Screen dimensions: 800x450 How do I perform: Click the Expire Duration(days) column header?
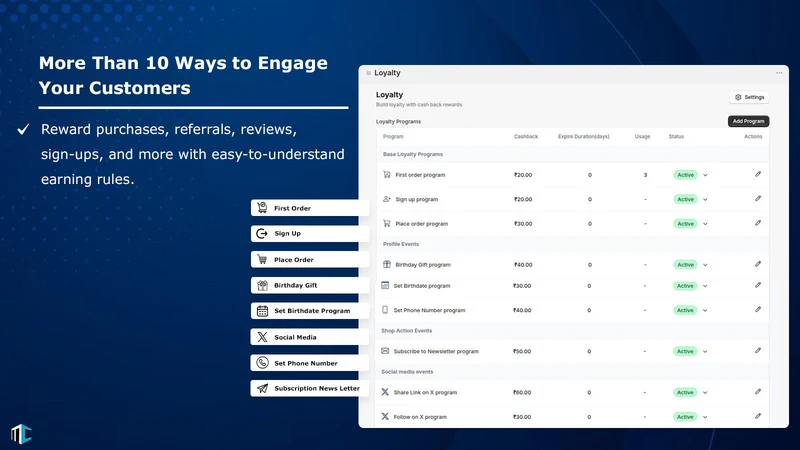tap(584, 137)
